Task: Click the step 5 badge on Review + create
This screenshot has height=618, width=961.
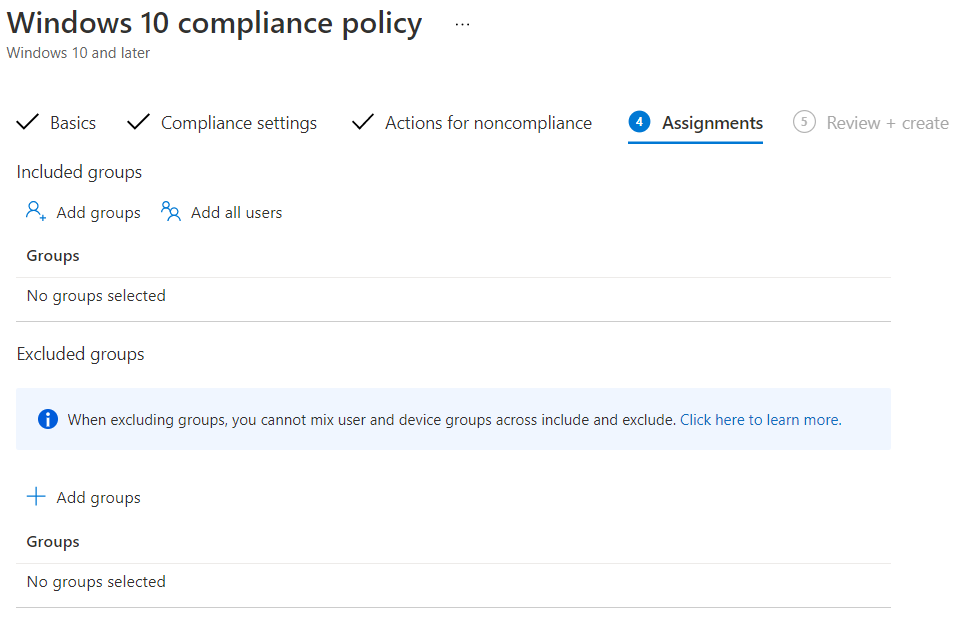Action: (804, 121)
